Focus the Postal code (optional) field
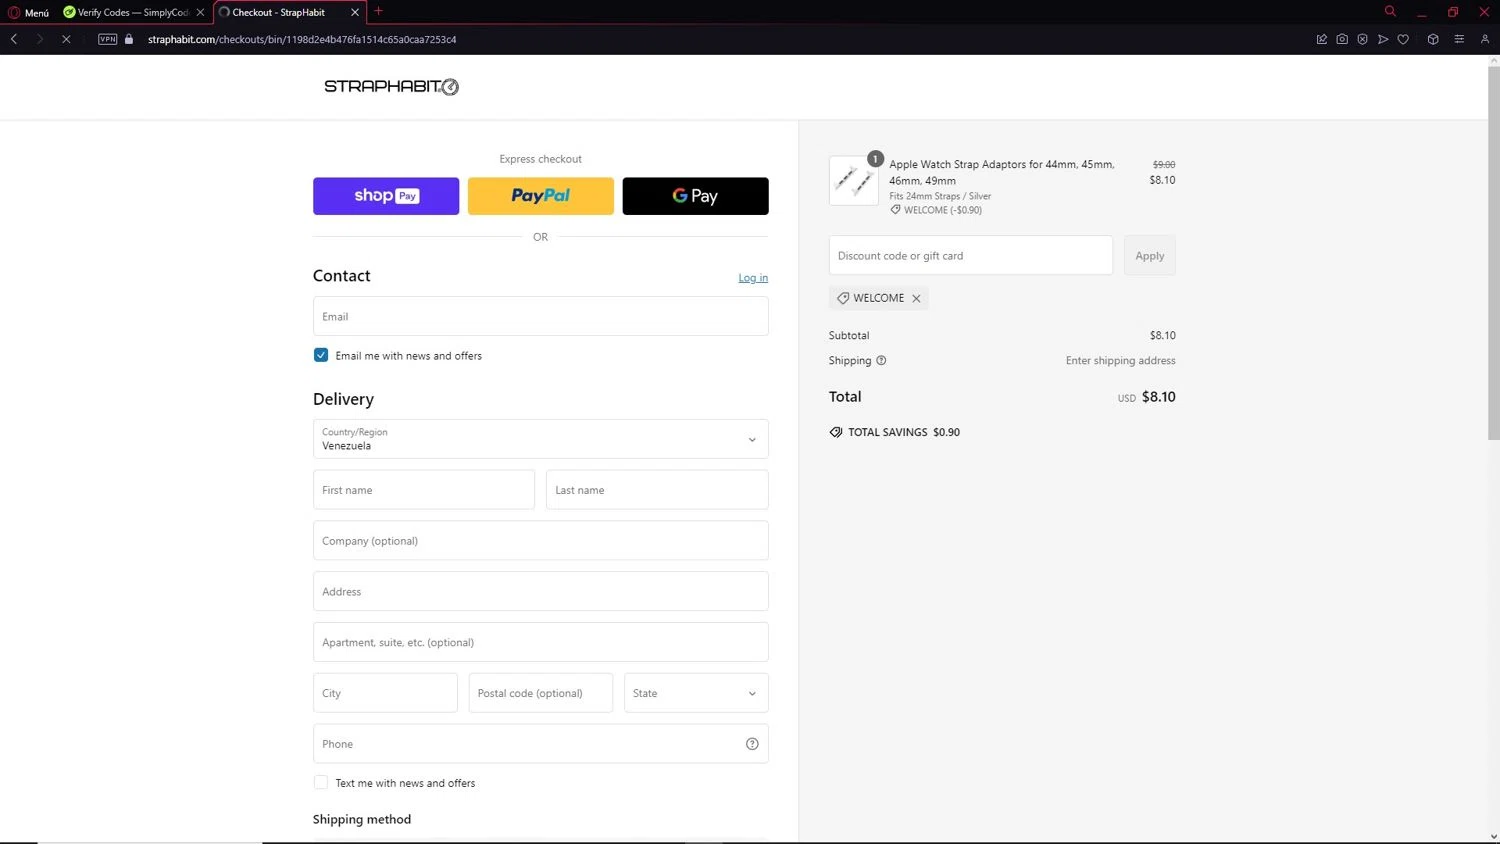This screenshot has width=1500, height=844. coord(541,693)
